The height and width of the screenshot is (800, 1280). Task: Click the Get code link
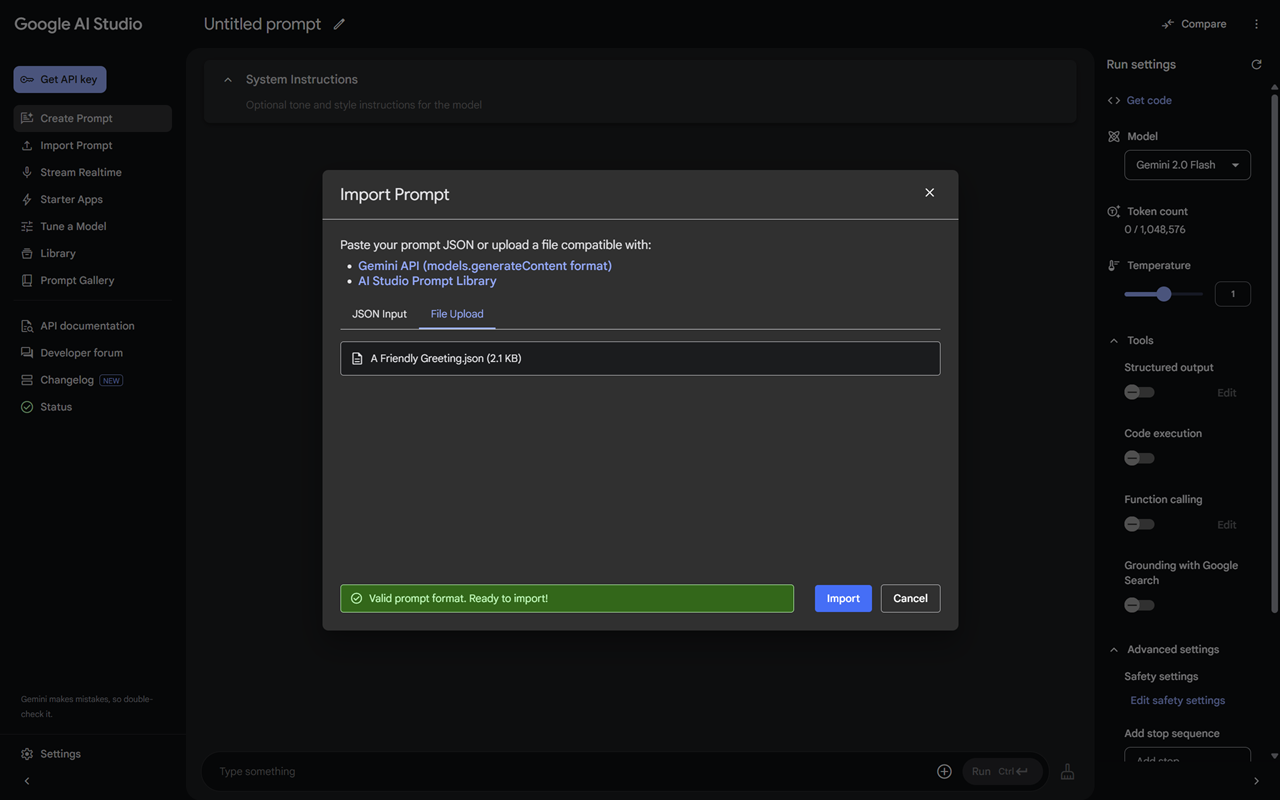(1149, 100)
